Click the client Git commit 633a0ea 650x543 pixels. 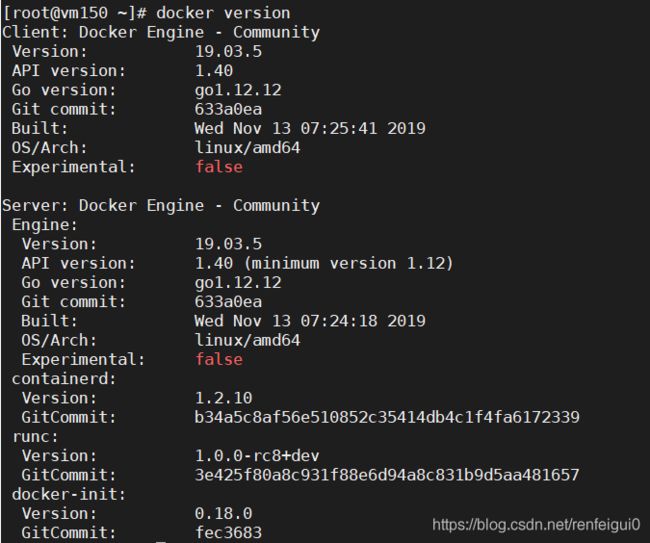(228, 109)
